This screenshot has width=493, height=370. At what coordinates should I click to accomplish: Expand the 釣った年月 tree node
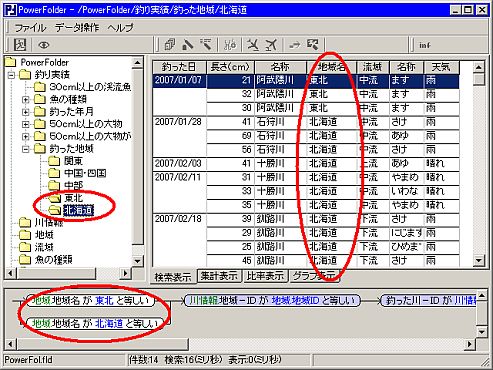click(x=26, y=112)
